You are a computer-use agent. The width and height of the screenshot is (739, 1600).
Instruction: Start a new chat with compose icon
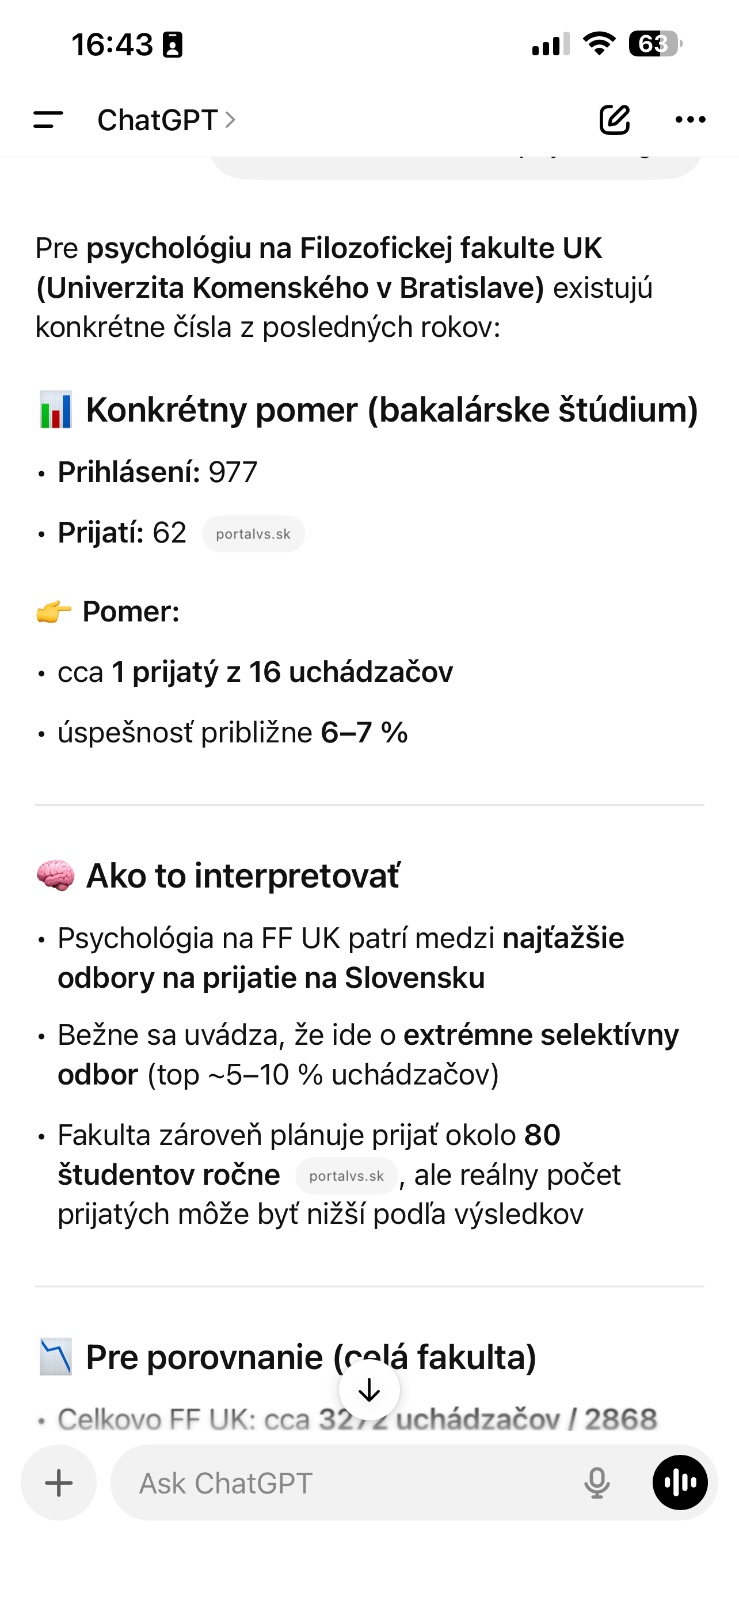pos(615,120)
